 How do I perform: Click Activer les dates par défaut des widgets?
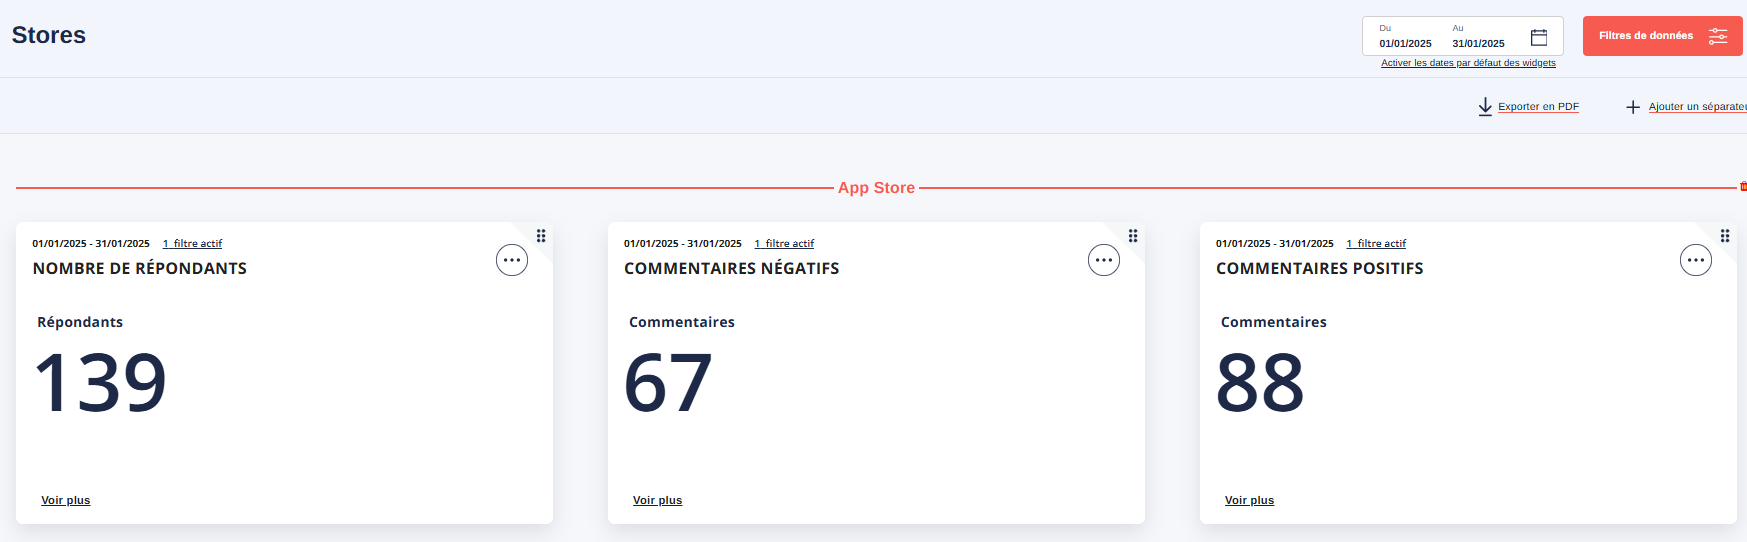[1468, 63]
